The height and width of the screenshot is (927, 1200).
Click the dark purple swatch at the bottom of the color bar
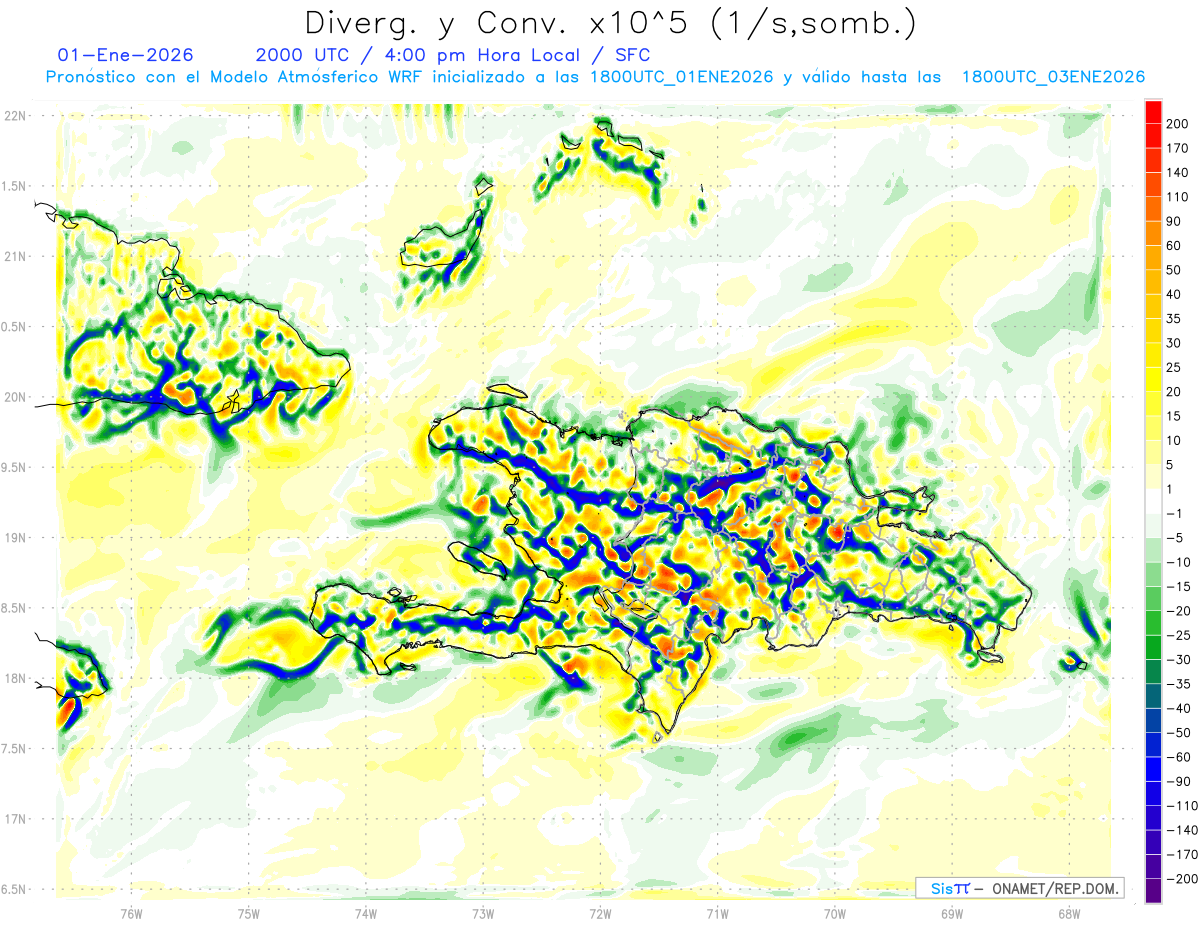click(1153, 891)
